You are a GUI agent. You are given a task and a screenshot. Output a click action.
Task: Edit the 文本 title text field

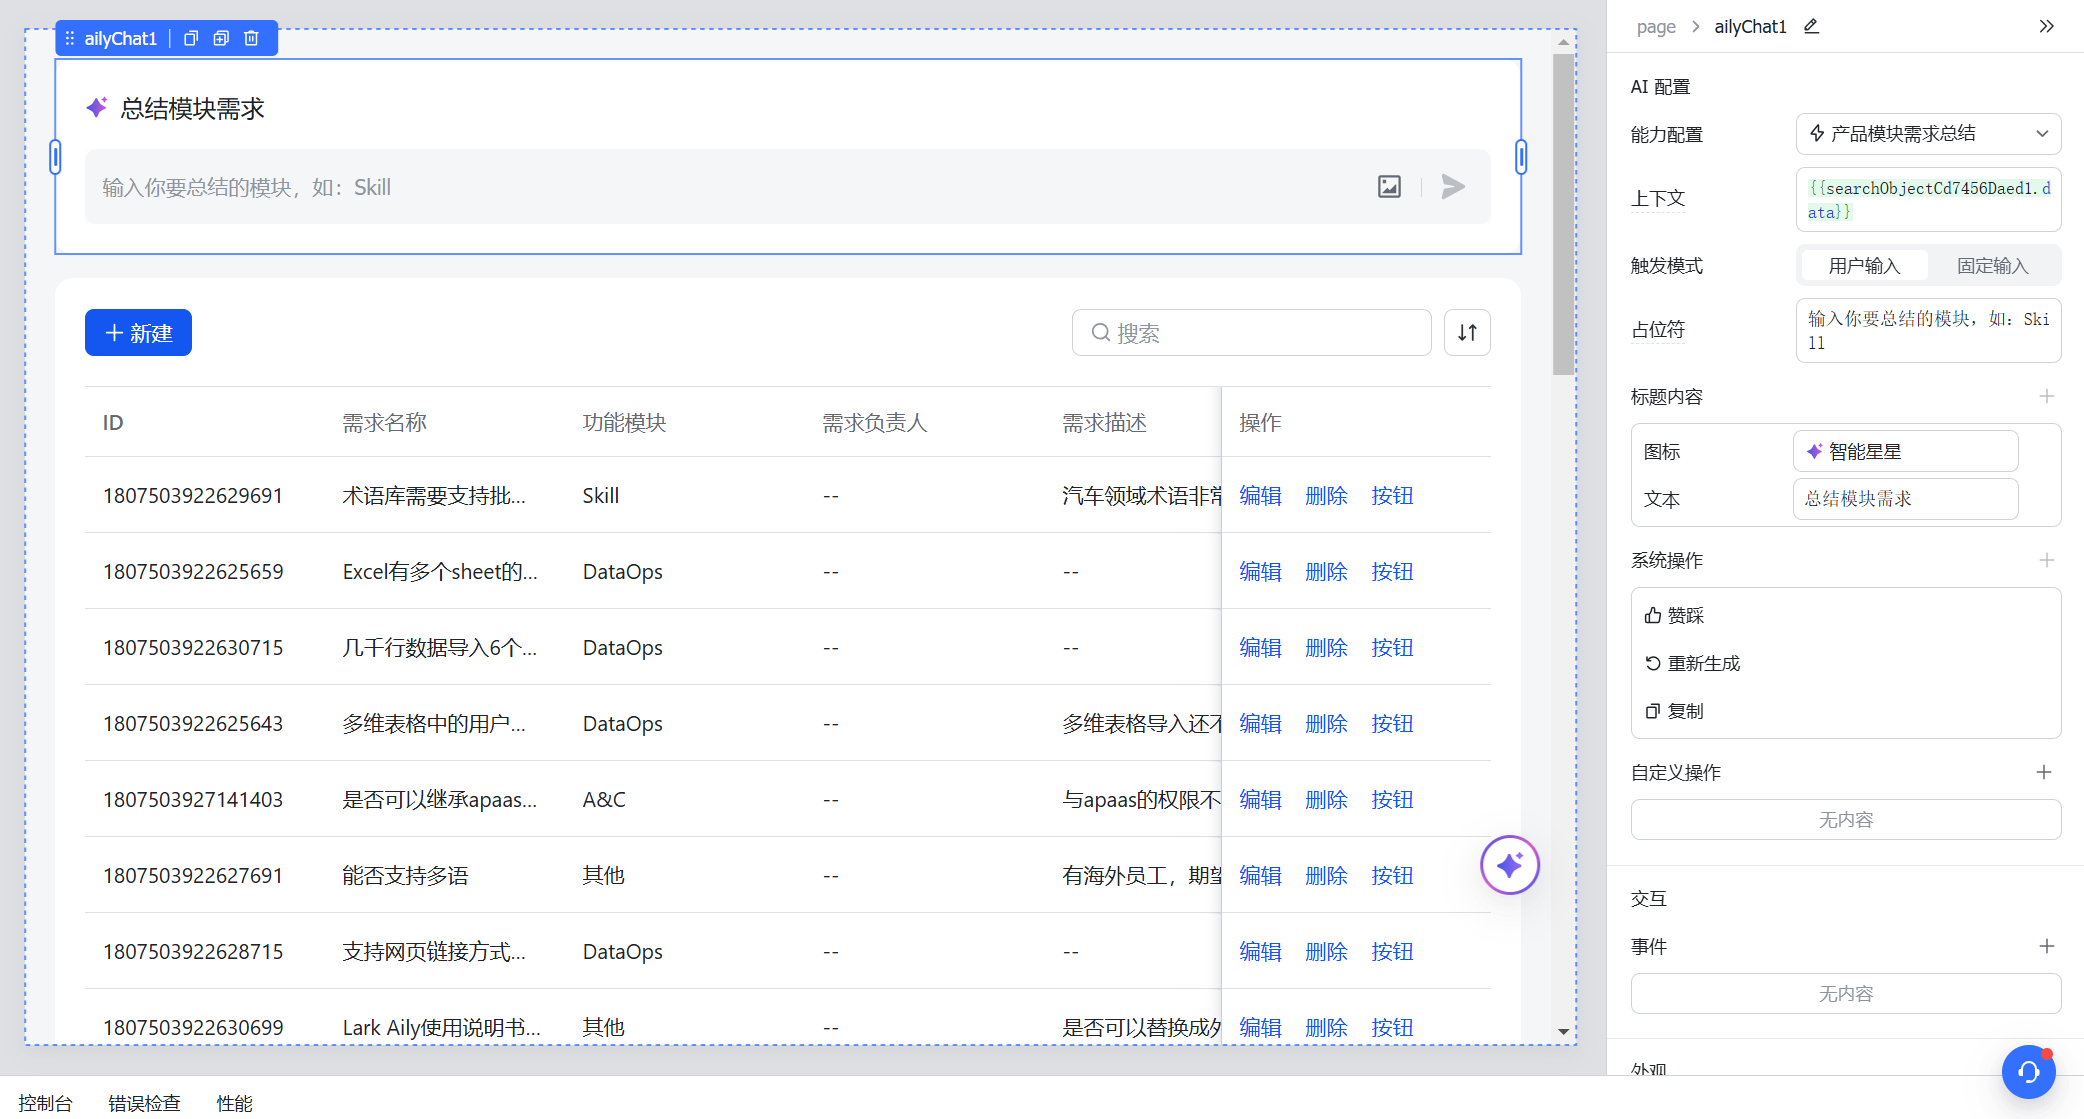[x=1905, y=498]
